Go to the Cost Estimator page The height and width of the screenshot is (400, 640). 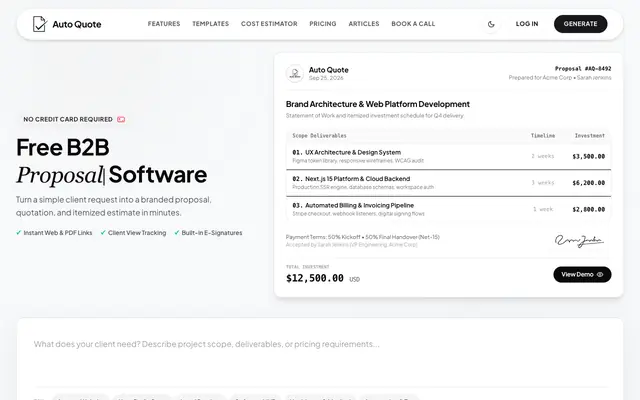269,24
